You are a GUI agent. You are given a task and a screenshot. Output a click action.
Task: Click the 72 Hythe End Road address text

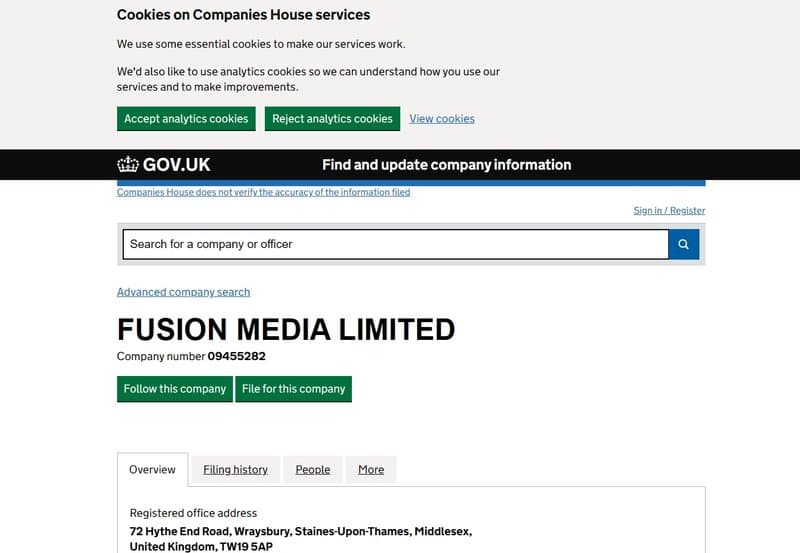pos(301,539)
